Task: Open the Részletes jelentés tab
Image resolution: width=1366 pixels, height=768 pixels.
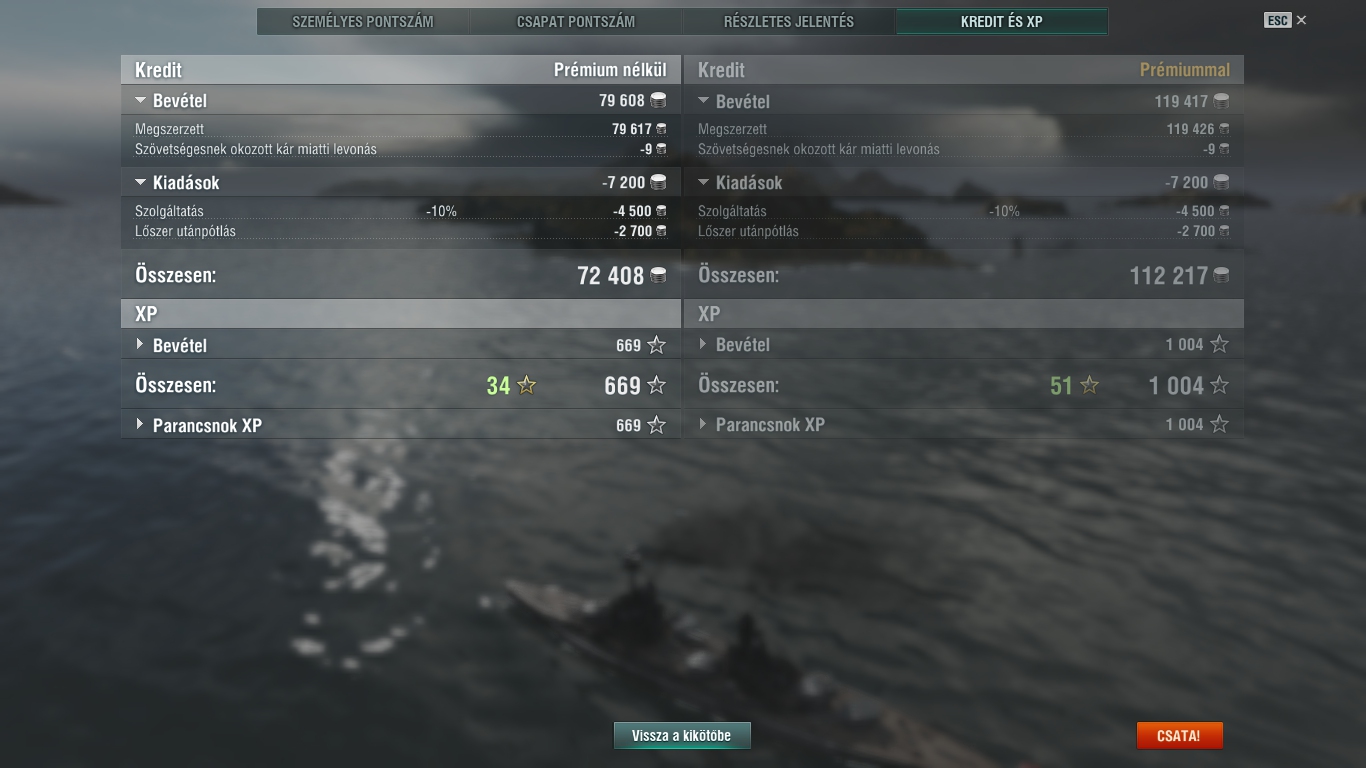Action: [789, 21]
